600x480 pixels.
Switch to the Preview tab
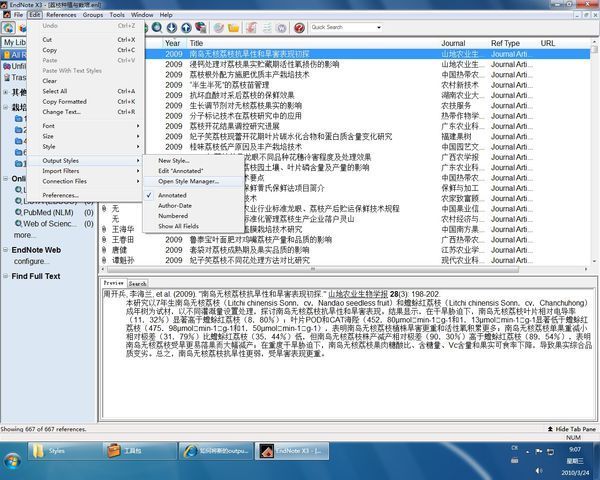[114, 283]
